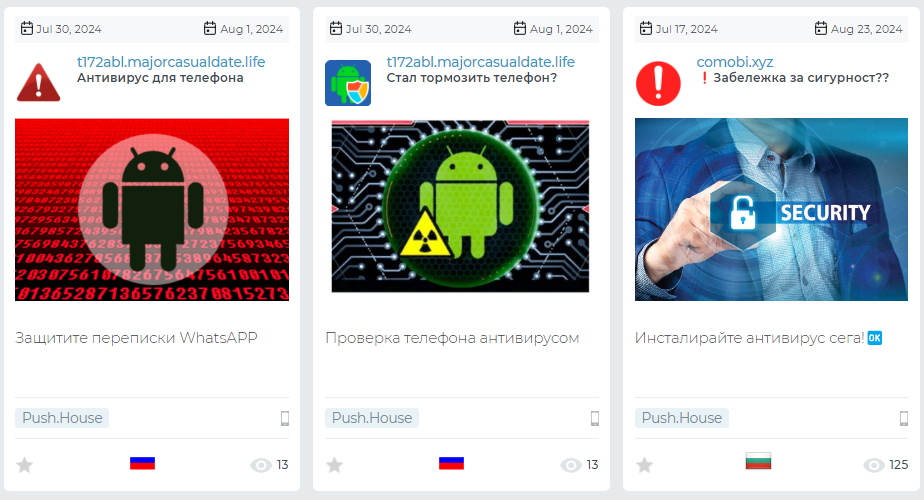Click the Russian flag on second card

coord(451,463)
